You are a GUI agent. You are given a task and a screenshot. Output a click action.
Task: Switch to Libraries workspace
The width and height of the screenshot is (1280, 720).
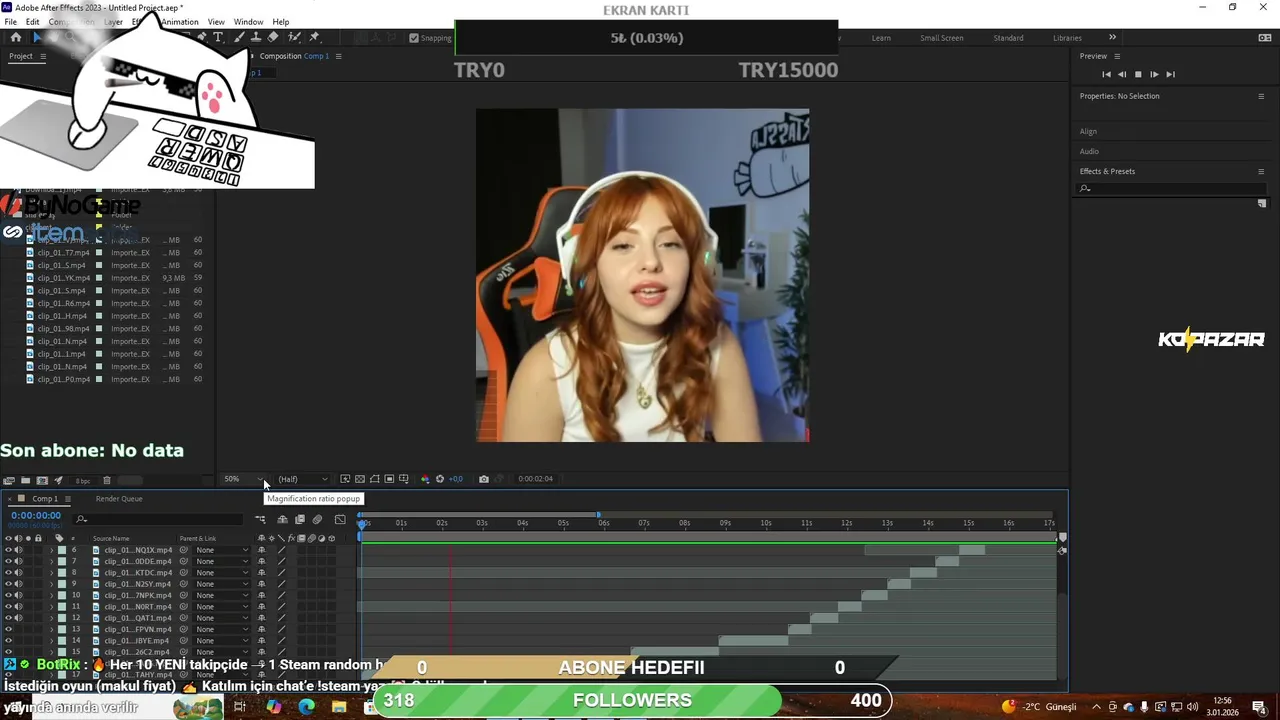tap(1067, 38)
